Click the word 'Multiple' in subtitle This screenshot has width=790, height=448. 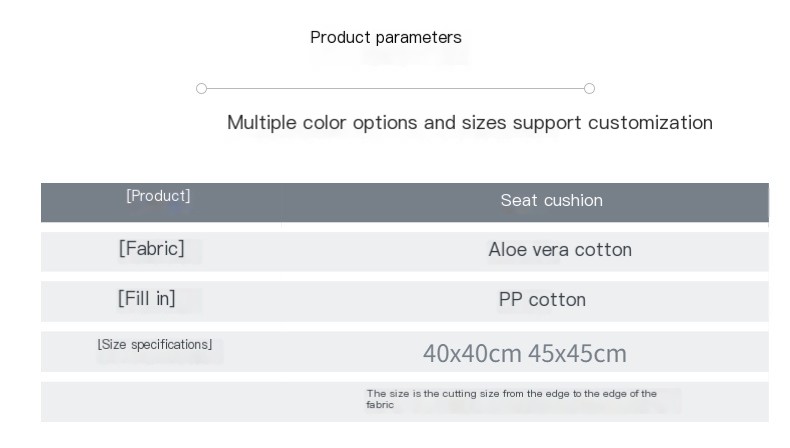261,123
